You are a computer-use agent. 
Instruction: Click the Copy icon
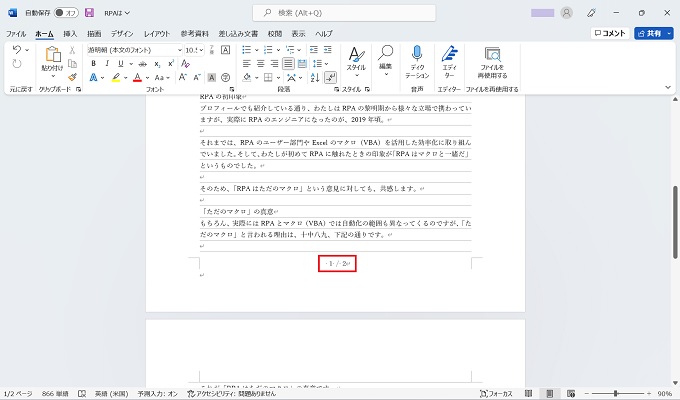point(72,64)
